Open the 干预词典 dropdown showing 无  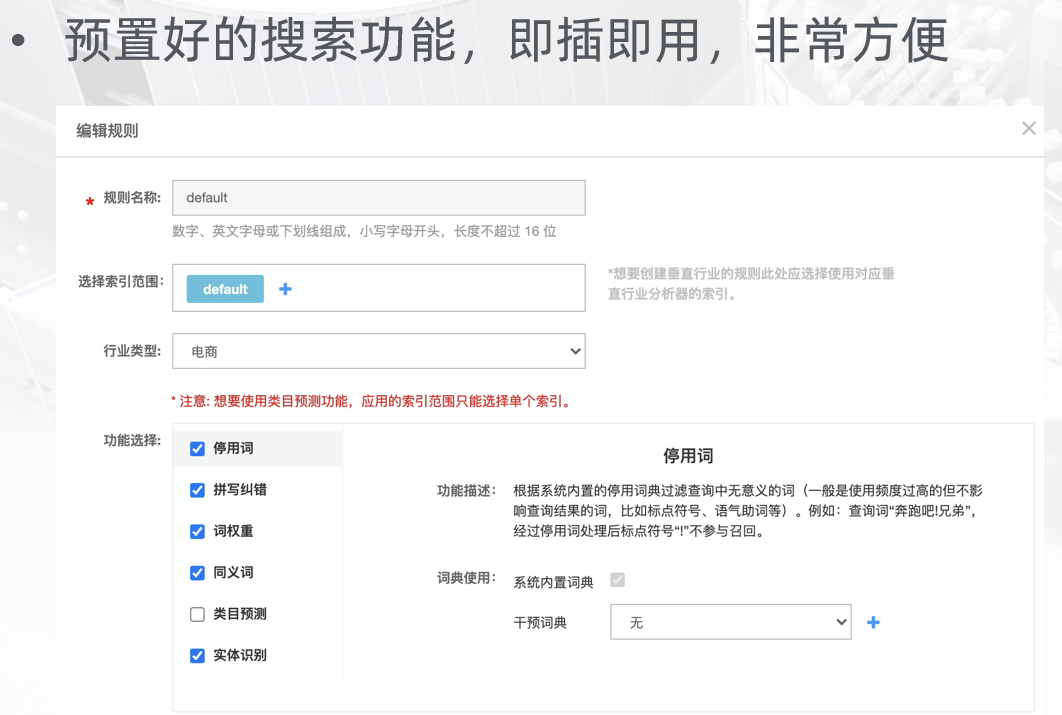730,622
